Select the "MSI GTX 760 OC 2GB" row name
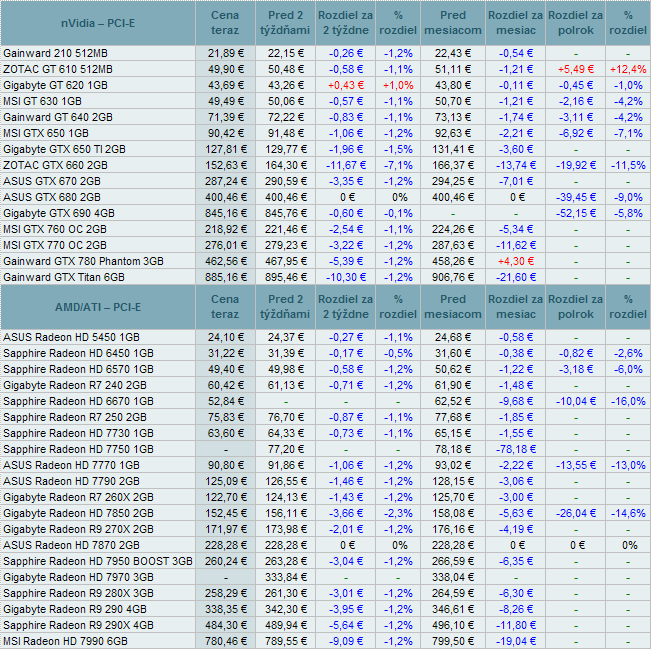651x649 pixels. point(55,229)
